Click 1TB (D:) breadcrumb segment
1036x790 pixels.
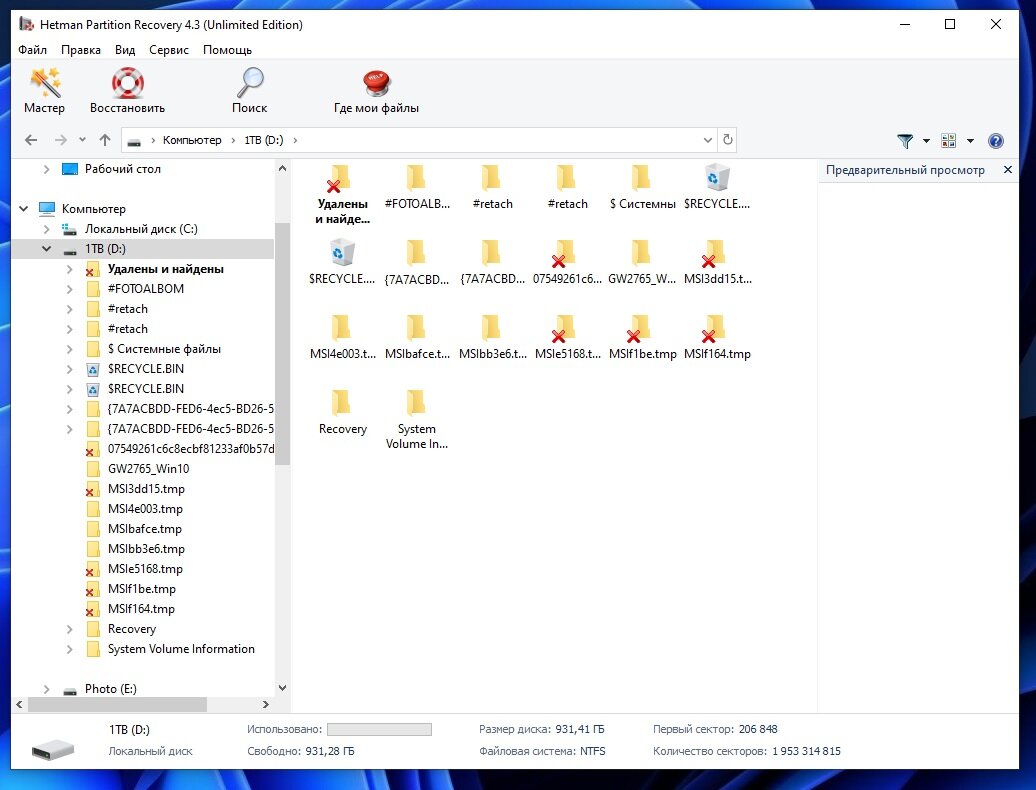click(x=264, y=140)
